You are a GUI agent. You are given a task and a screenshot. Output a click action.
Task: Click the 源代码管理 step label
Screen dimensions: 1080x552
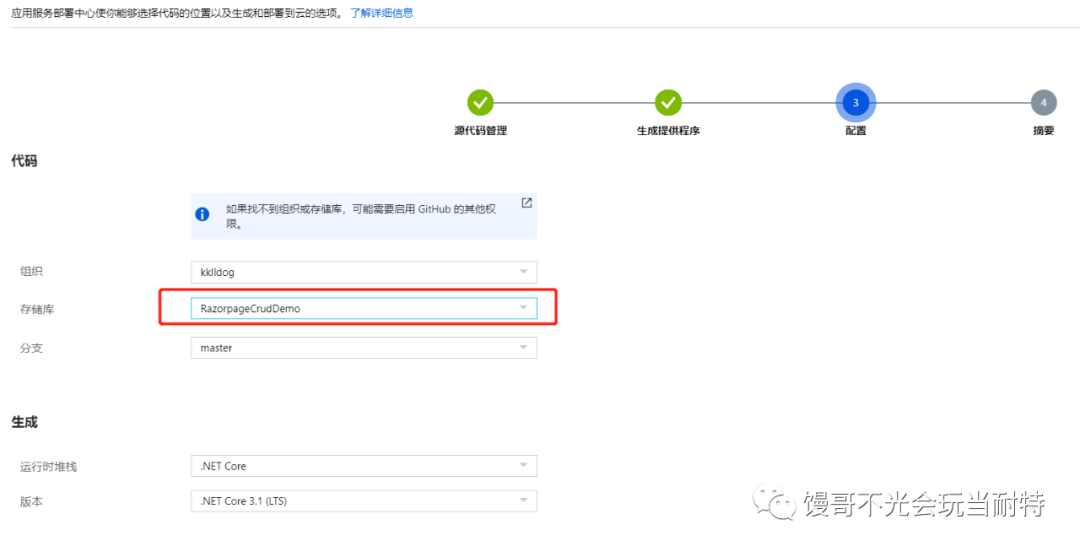tap(481, 131)
